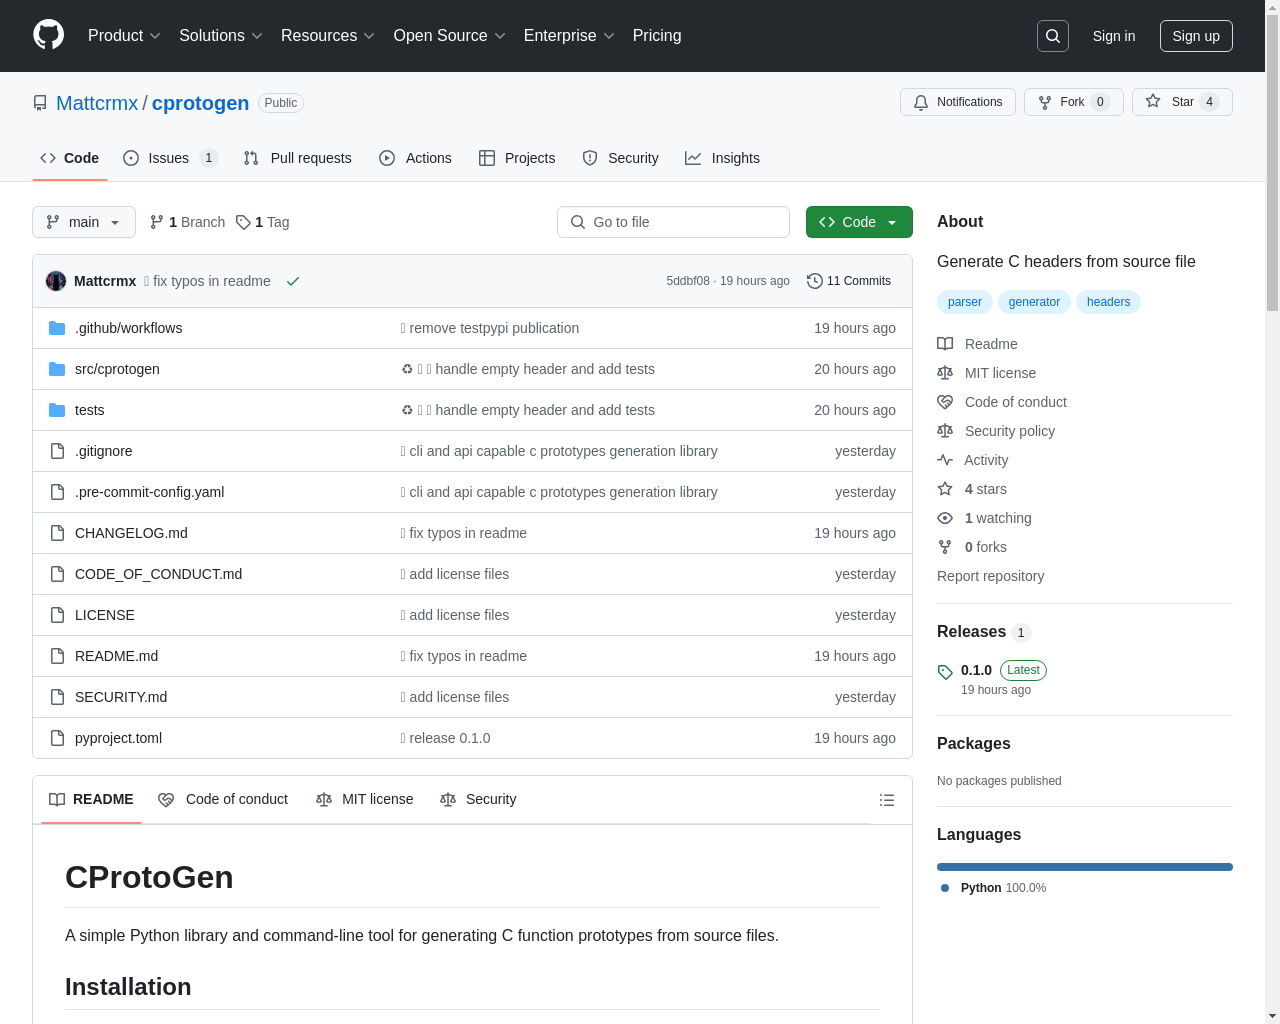Open LICENSE file
This screenshot has width=1280, height=1024.
105,615
